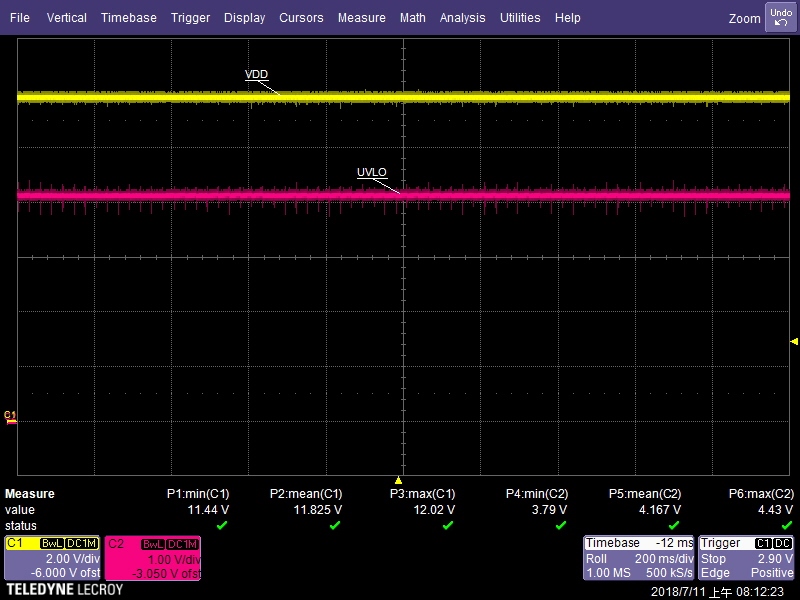The image size is (800, 600).
Task: Click the 200 ms/div timebase value
Action: tap(664, 559)
